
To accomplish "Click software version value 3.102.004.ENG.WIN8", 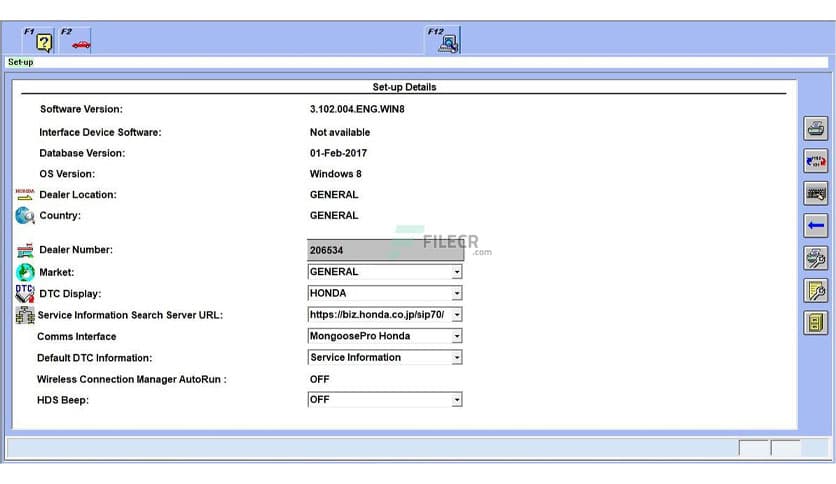I will coord(357,109).
